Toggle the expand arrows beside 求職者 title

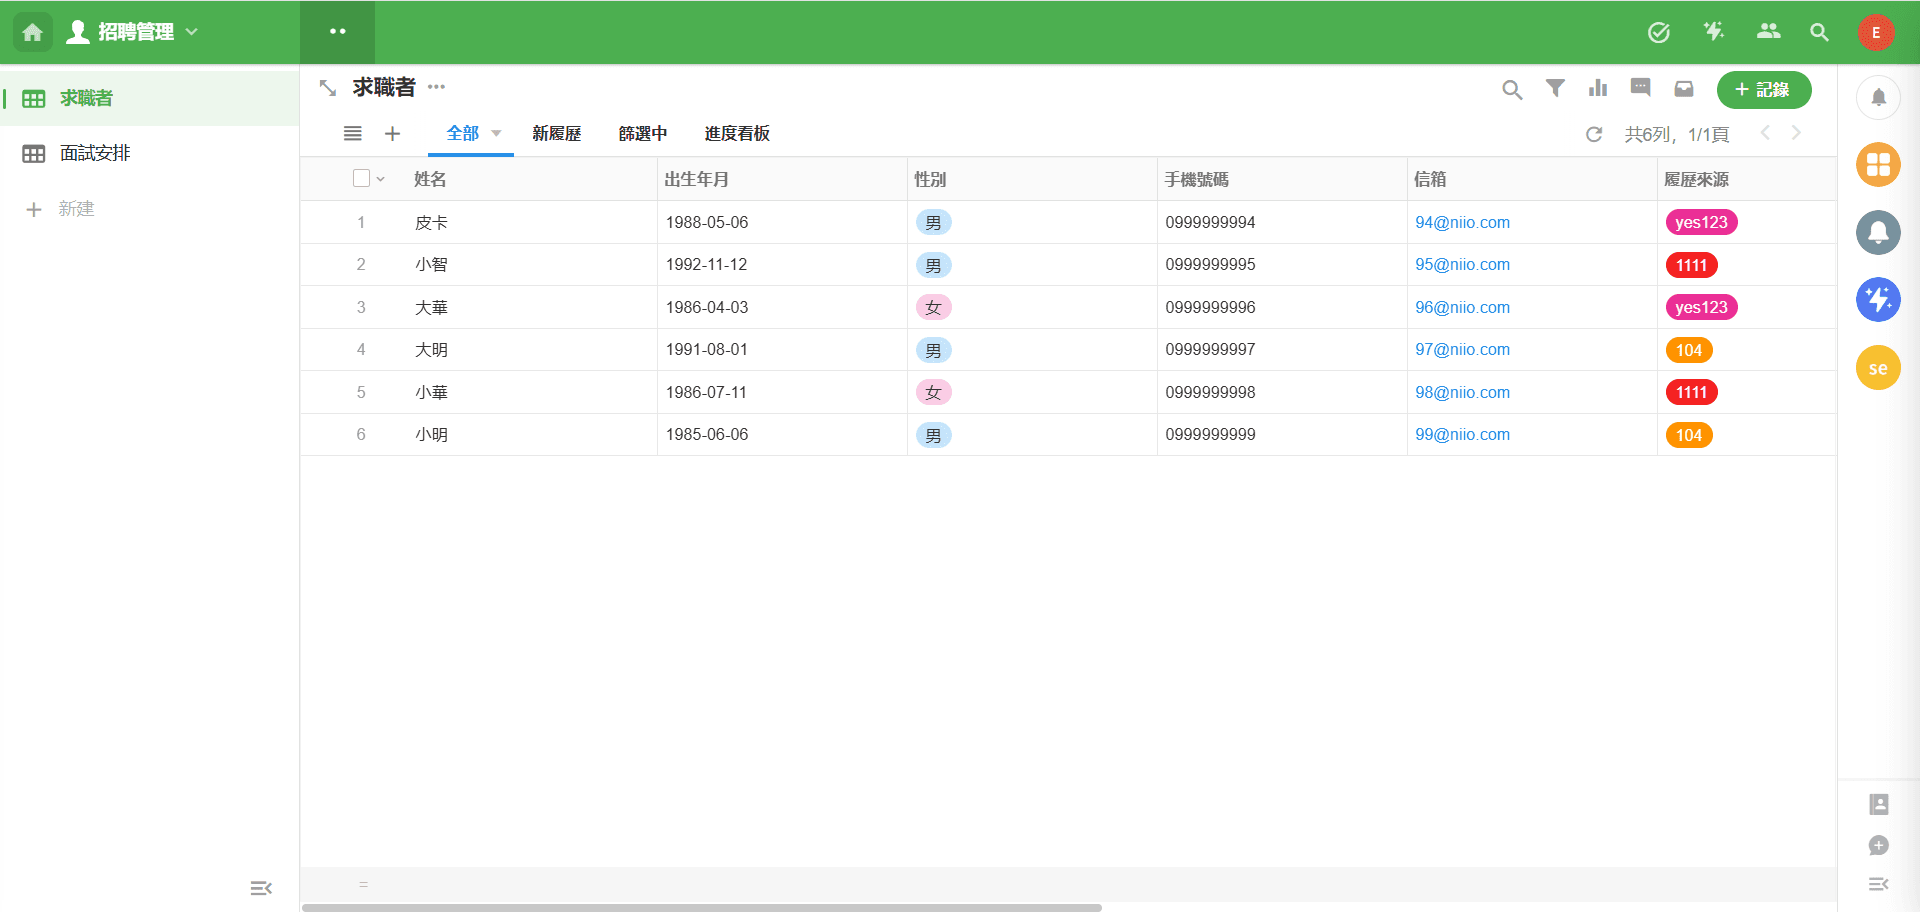coord(327,88)
